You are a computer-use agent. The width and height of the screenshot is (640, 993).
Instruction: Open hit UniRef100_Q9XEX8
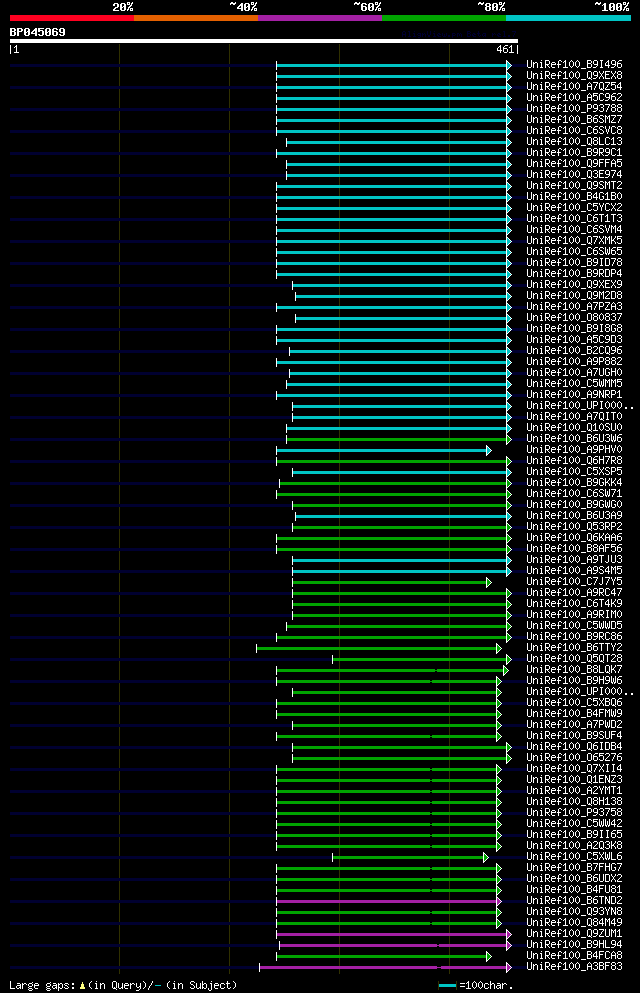[x=574, y=75]
